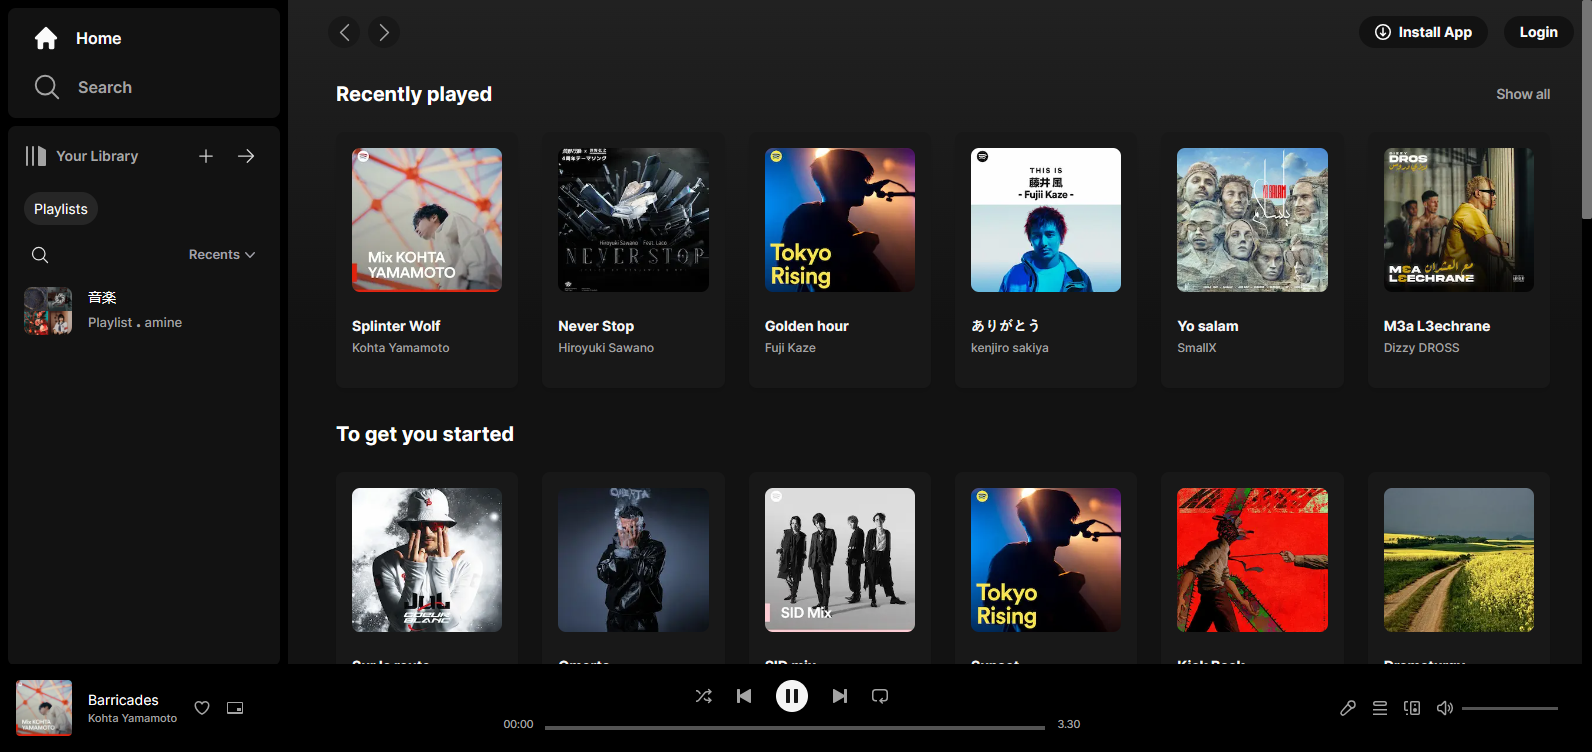1592x752 pixels.
Task: Click the Golden hour title text
Action: click(x=807, y=326)
